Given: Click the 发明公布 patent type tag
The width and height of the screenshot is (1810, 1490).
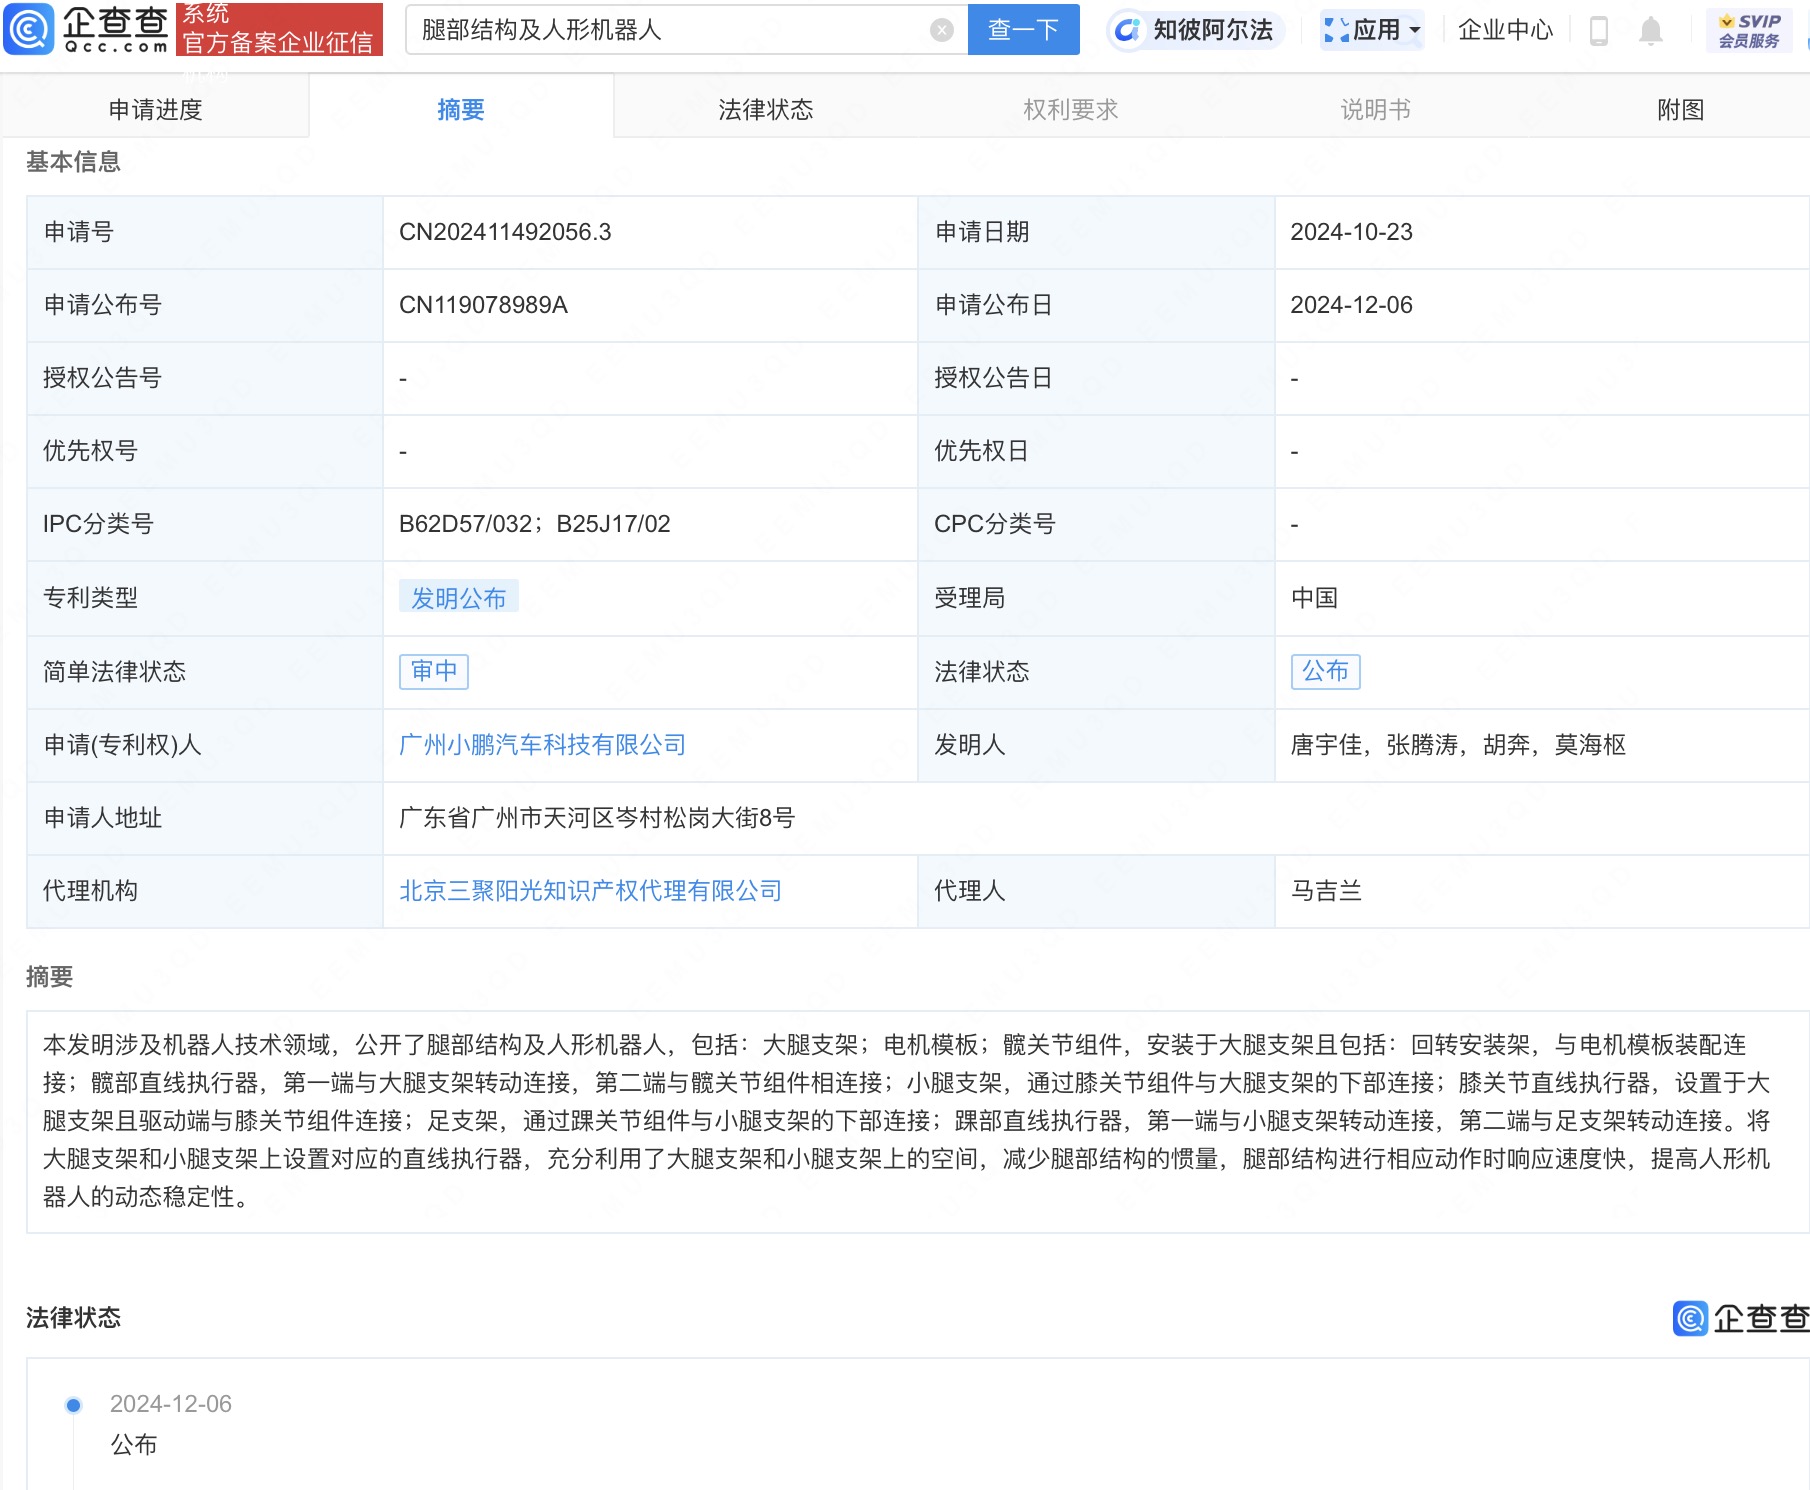Looking at the screenshot, I should click(x=458, y=598).
